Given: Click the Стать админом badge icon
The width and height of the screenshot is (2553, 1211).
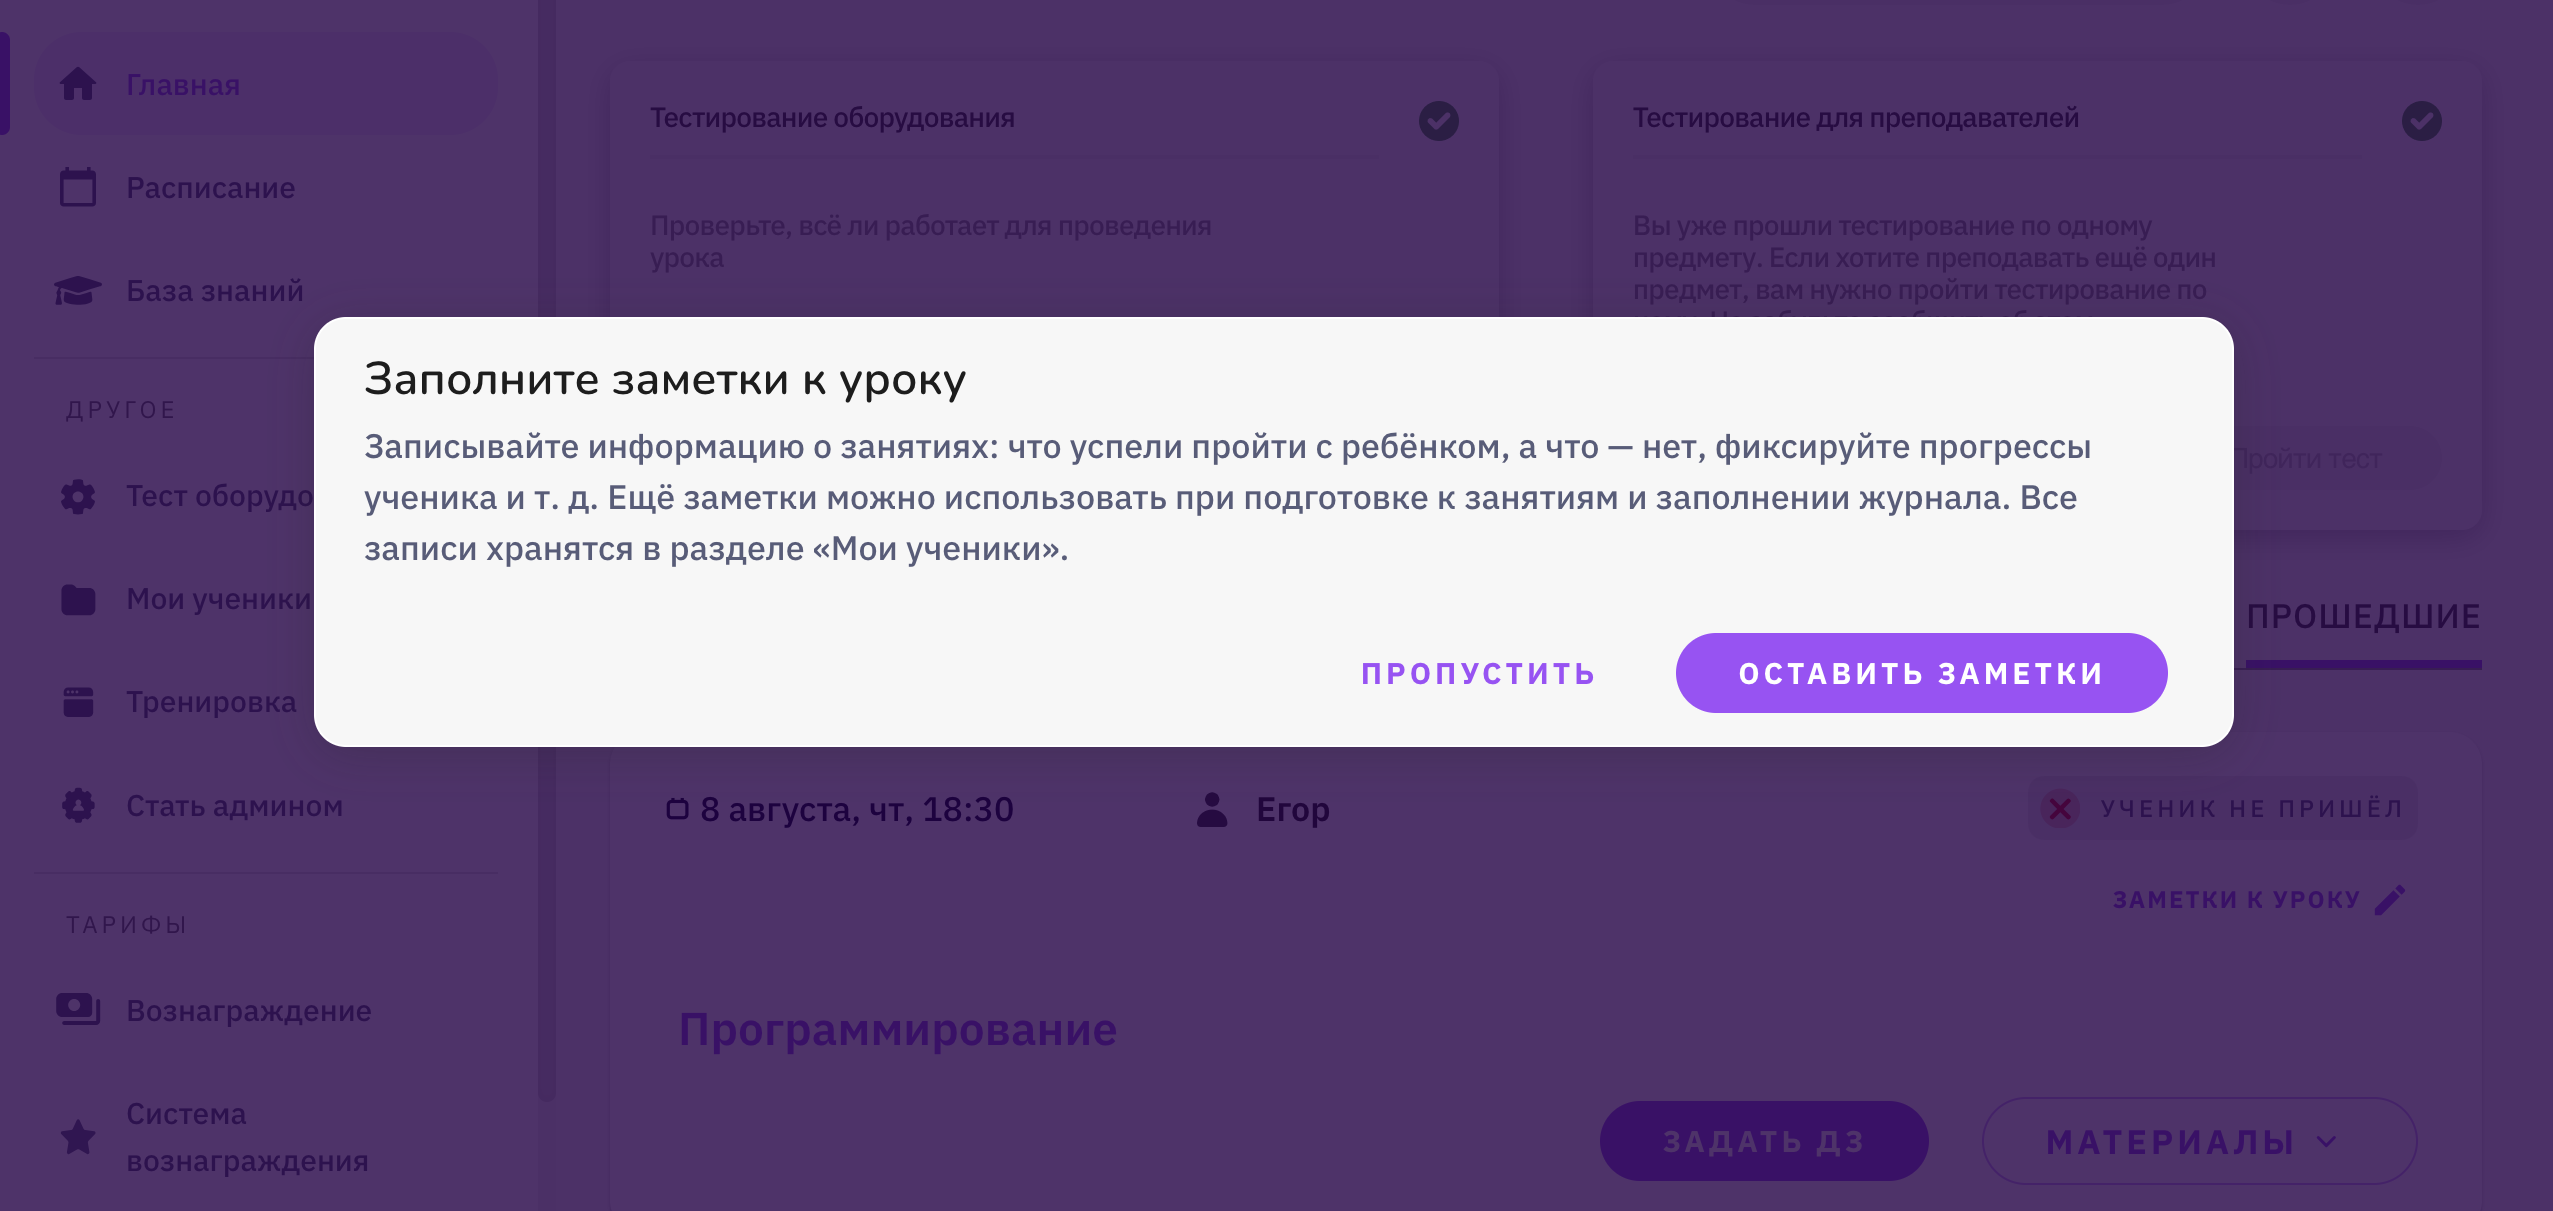Looking at the screenshot, I should click(78, 805).
